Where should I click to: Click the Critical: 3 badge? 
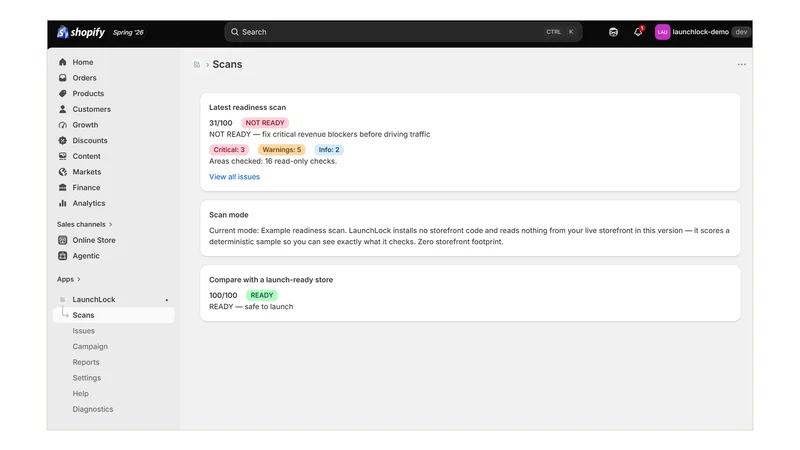[229, 149]
